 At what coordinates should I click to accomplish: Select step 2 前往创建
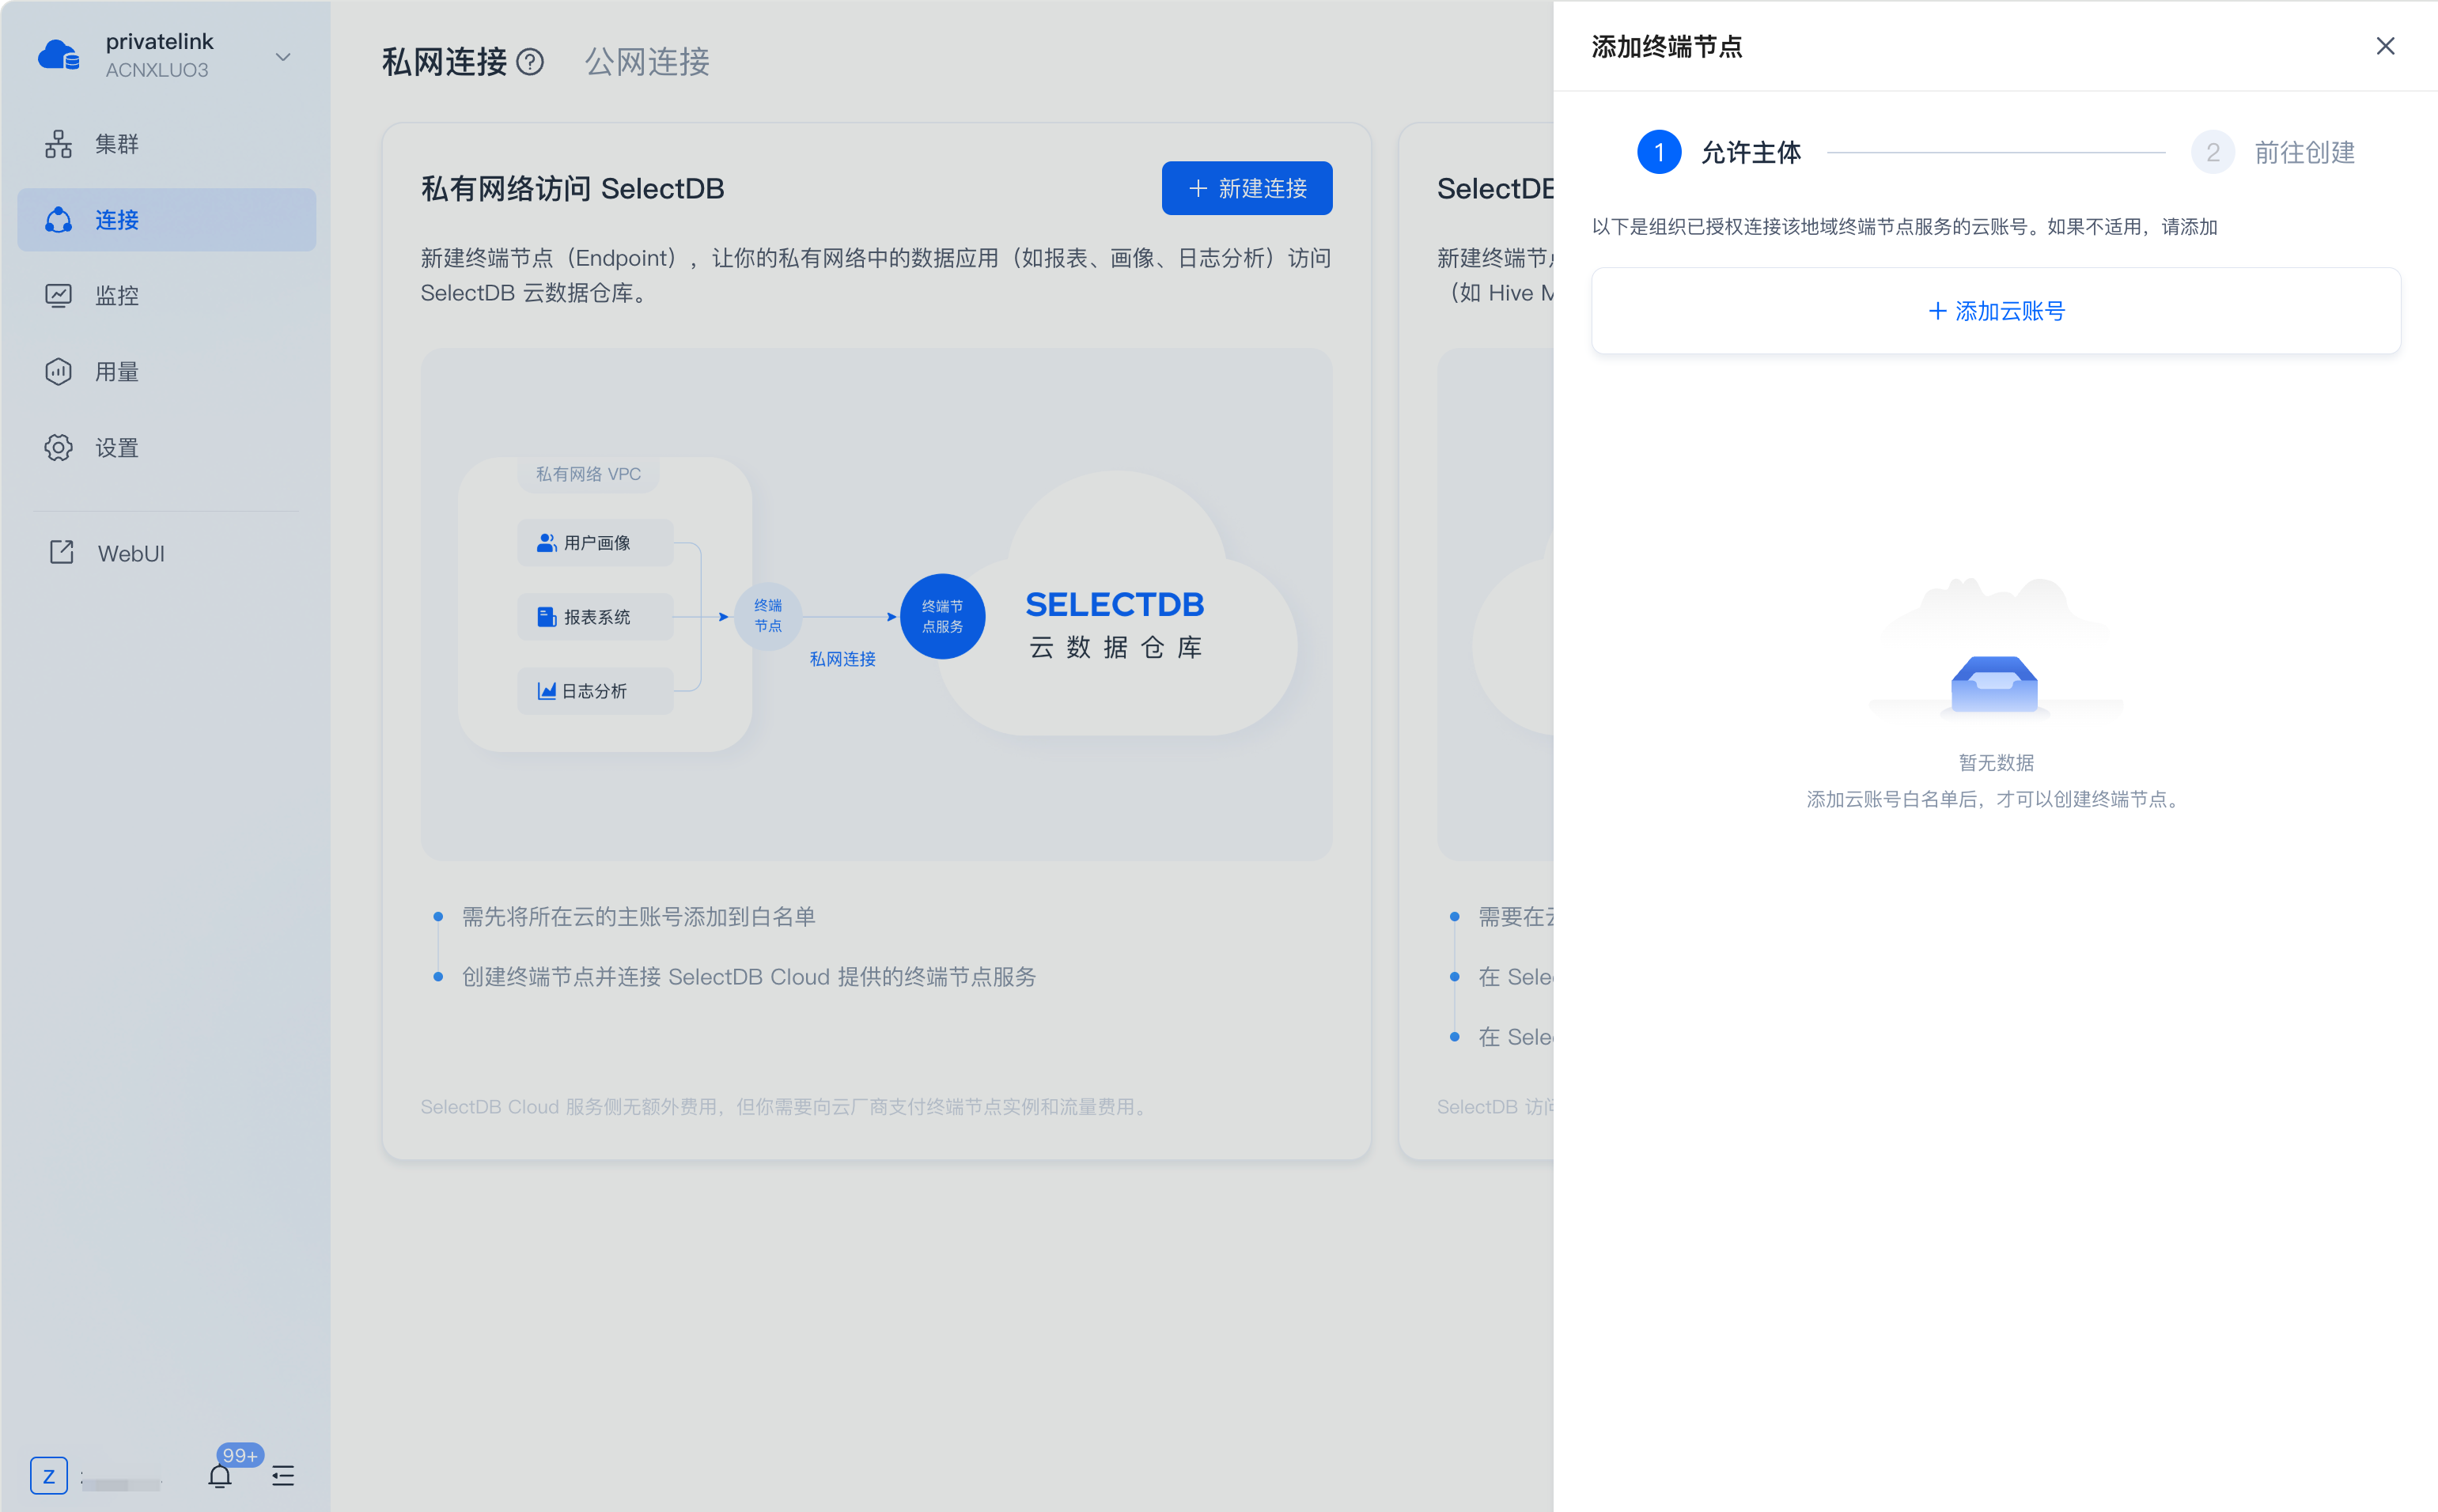click(x=2273, y=152)
